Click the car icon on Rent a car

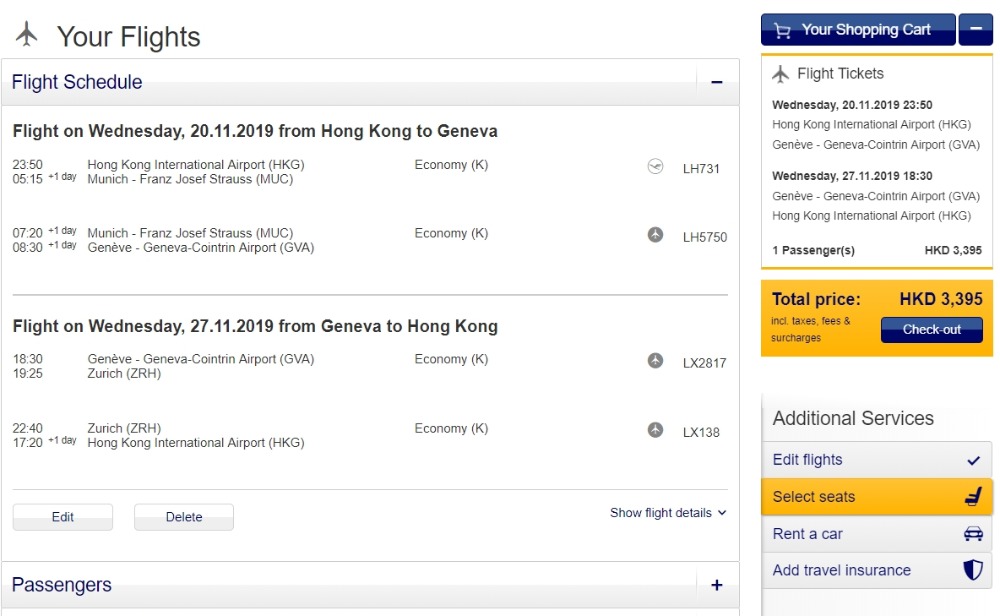(973, 534)
